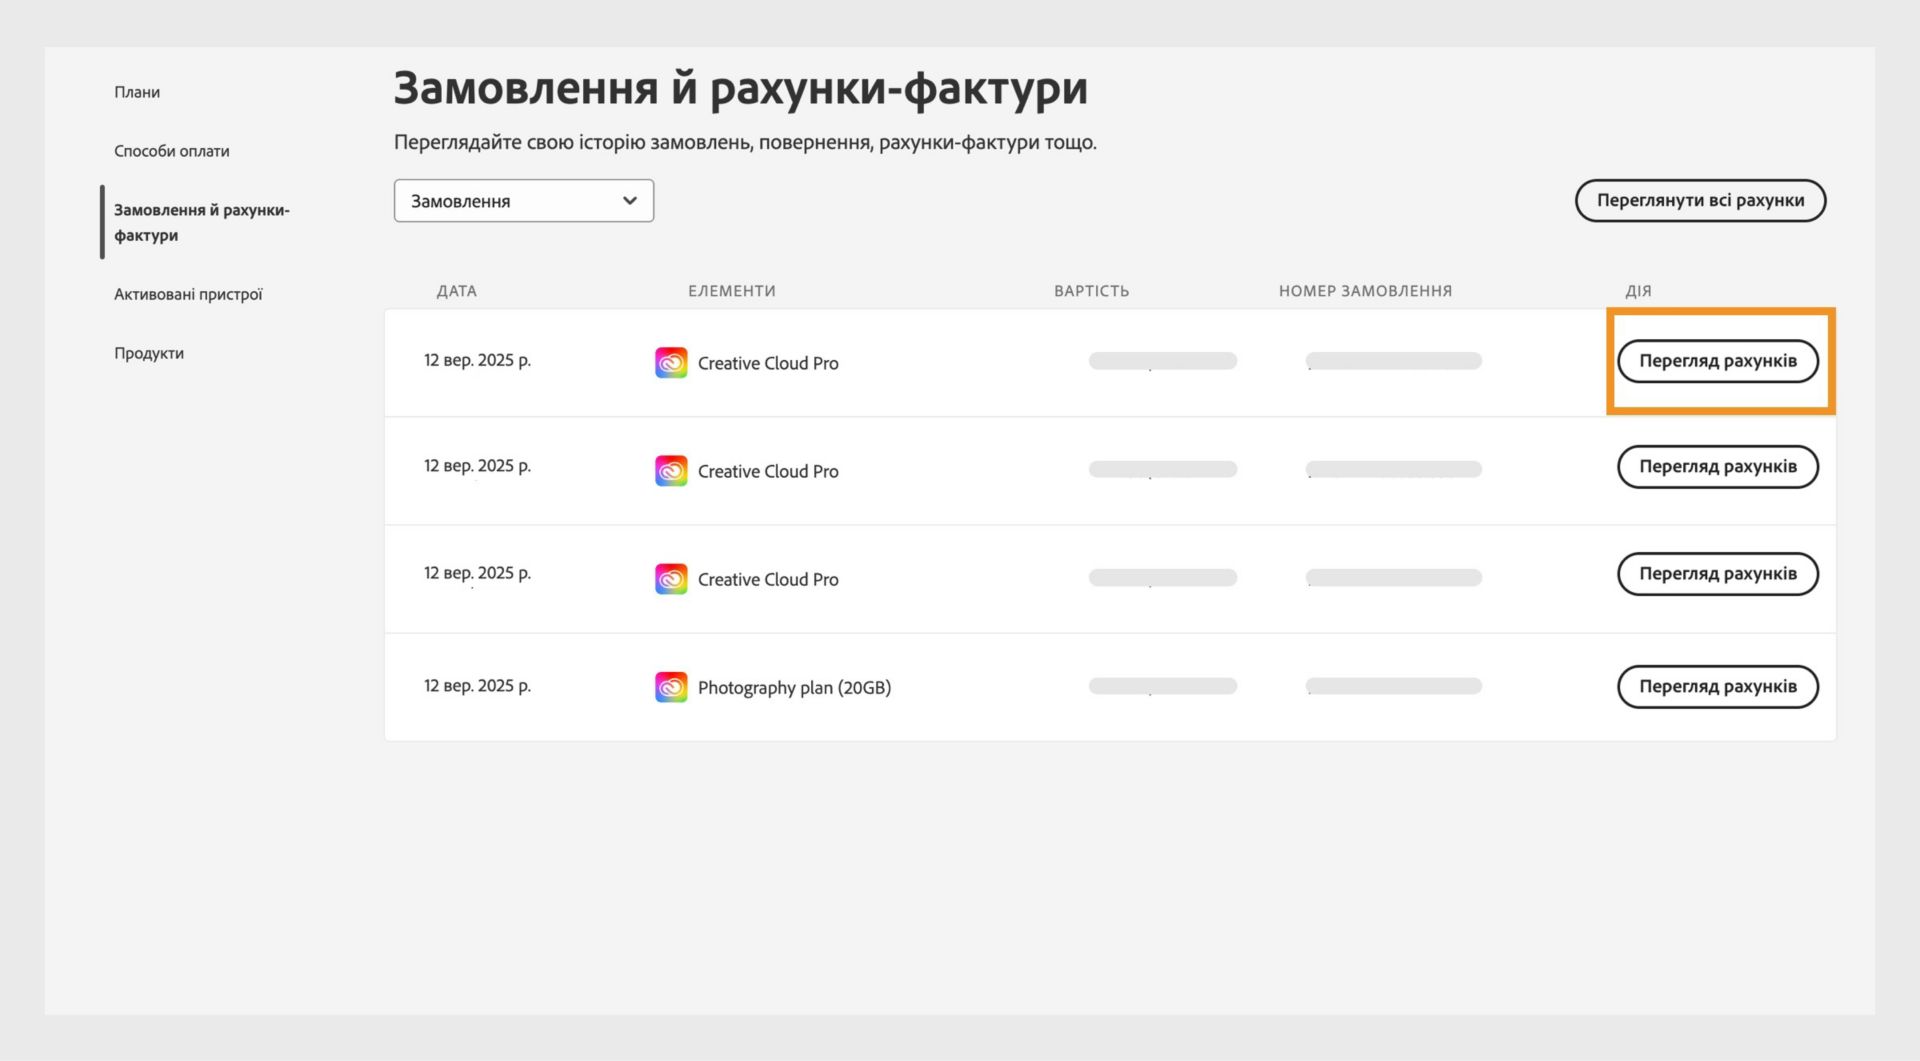Select the Photography plan (20GB) item name
This screenshot has height=1061, width=1920.
click(794, 688)
